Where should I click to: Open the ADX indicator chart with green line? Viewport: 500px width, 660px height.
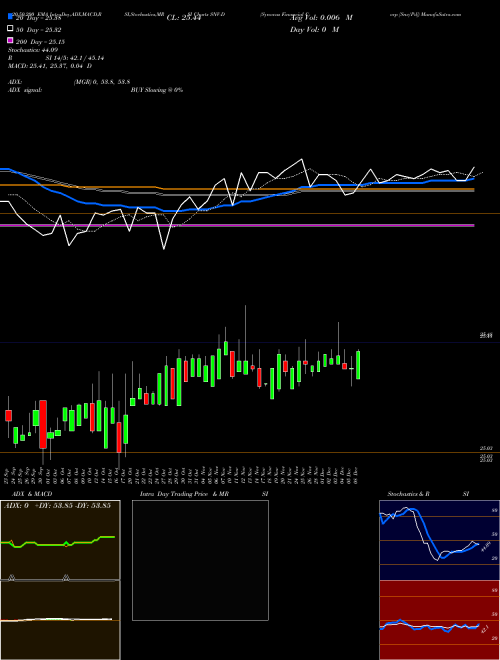click(60, 540)
